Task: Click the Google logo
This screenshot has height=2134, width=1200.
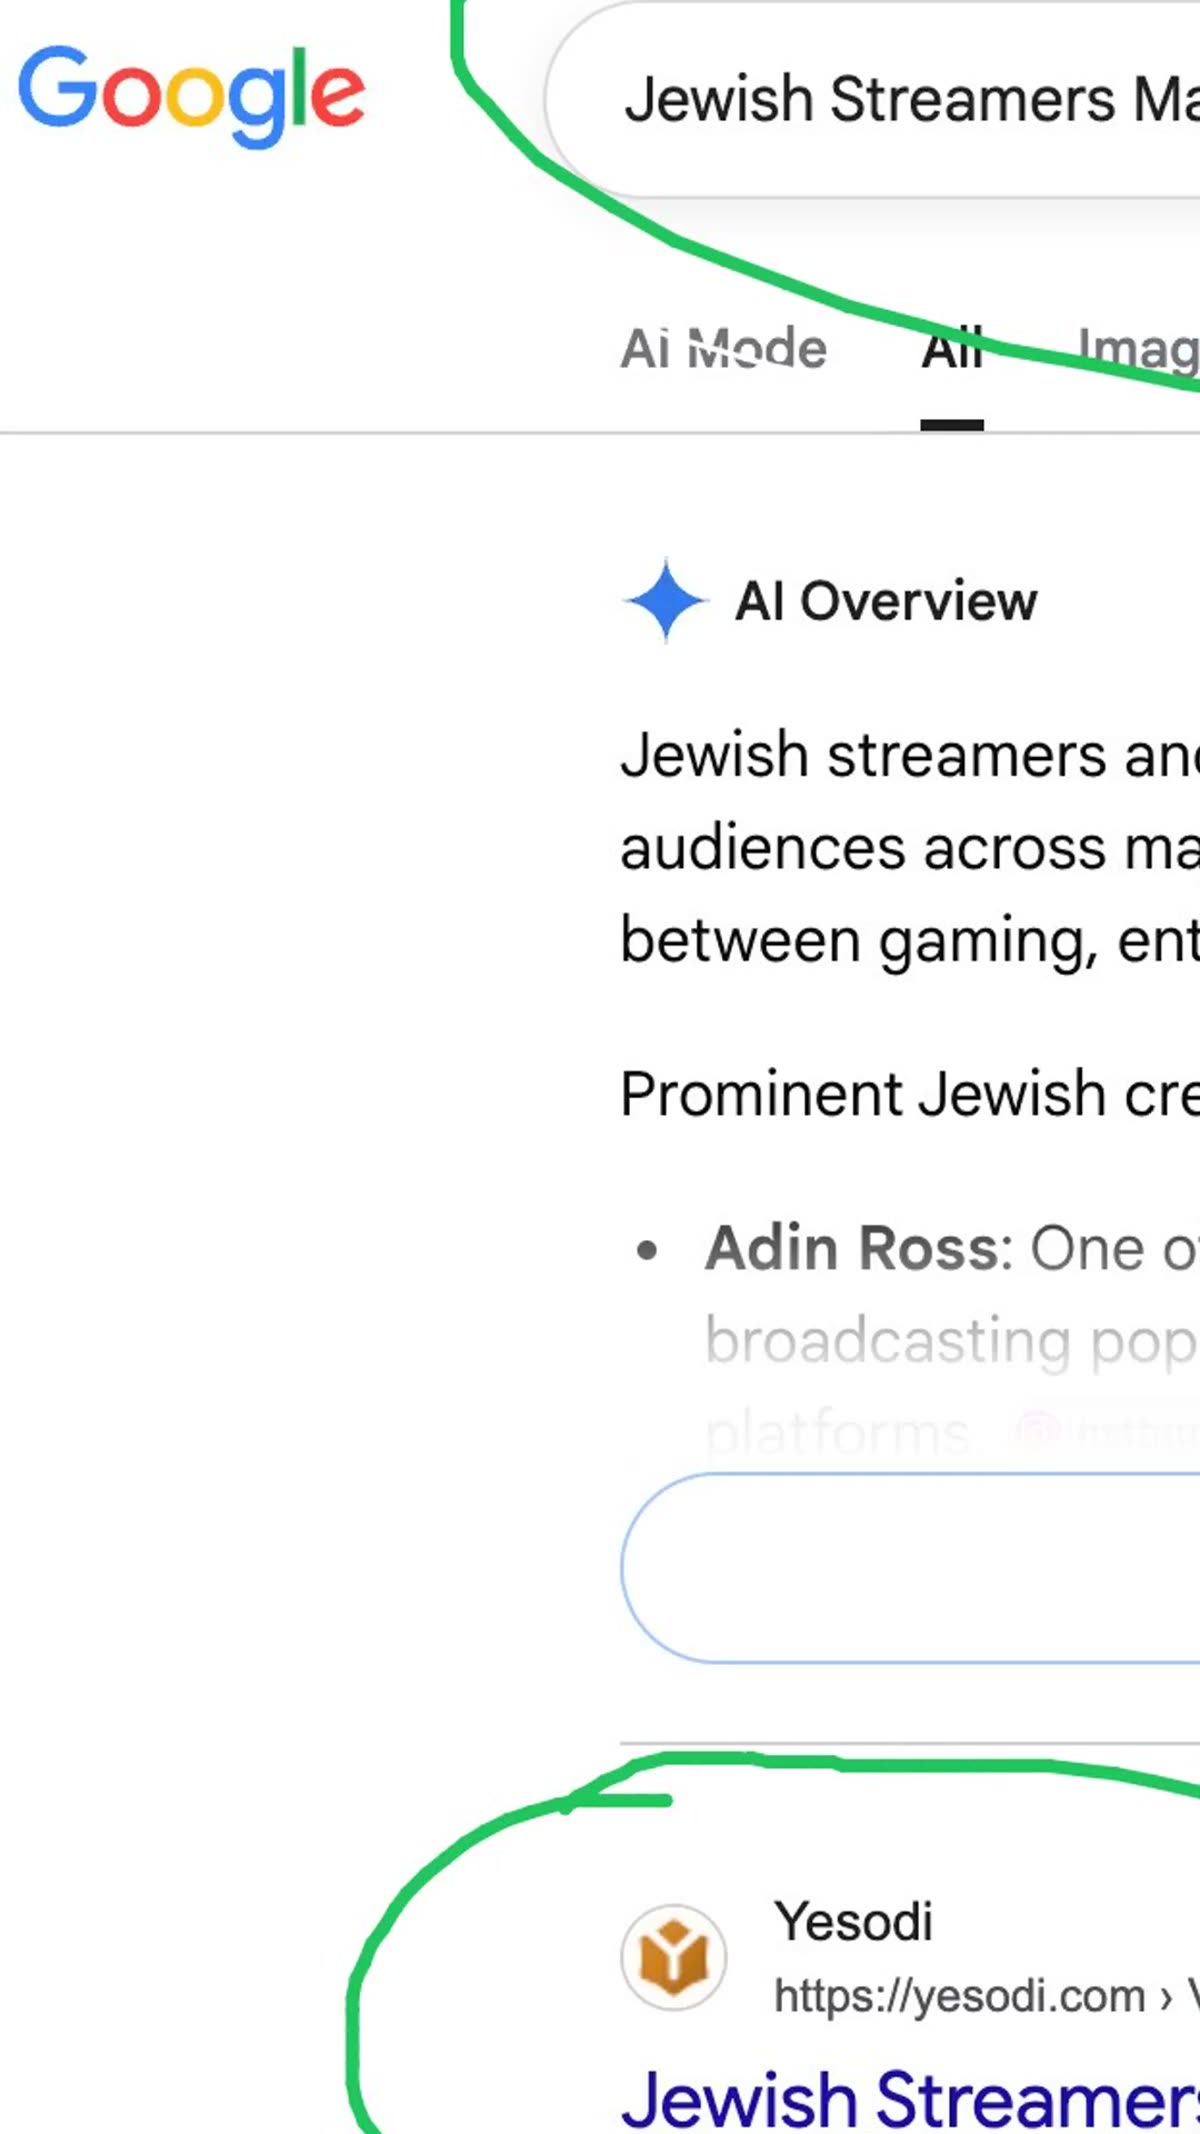Action: 192,96
